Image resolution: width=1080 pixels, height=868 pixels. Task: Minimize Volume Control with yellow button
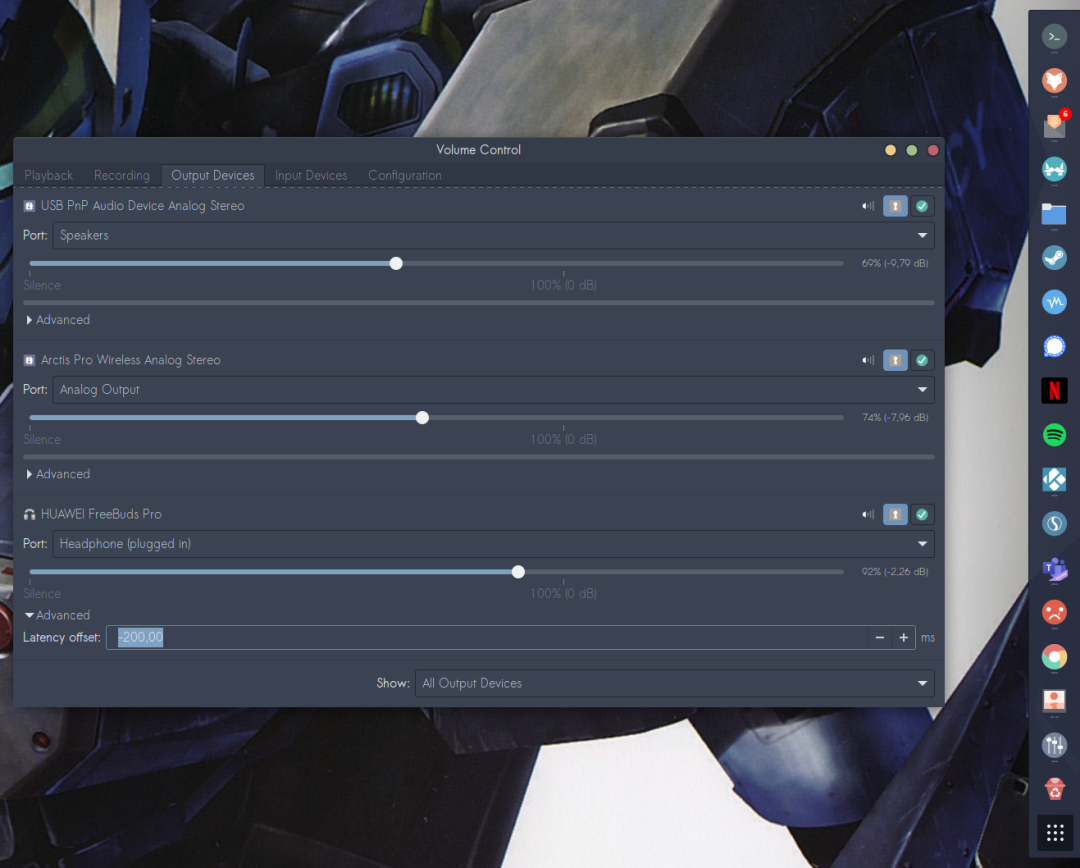tap(891, 150)
